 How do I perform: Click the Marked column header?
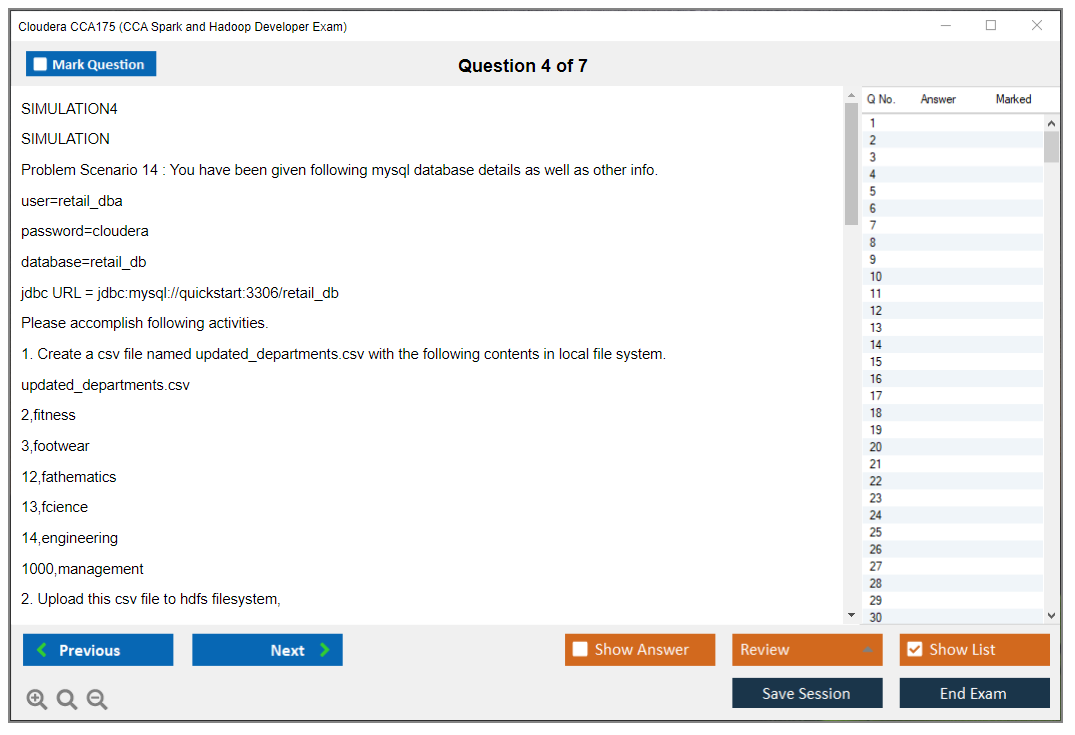tap(1013, 99)
